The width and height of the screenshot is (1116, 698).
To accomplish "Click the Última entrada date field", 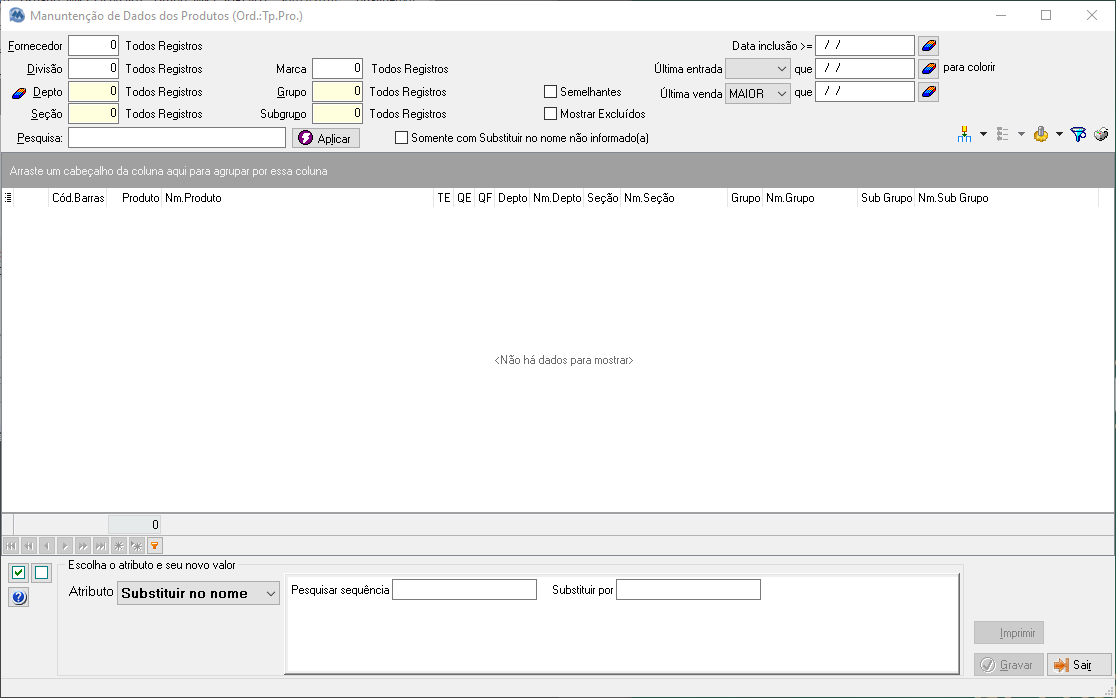I will pyautogui.click(x=865, y=68).
